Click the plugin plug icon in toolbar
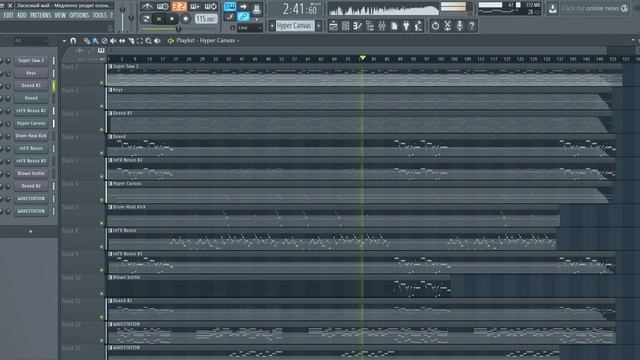640x360 pixels. pos(406,26)
